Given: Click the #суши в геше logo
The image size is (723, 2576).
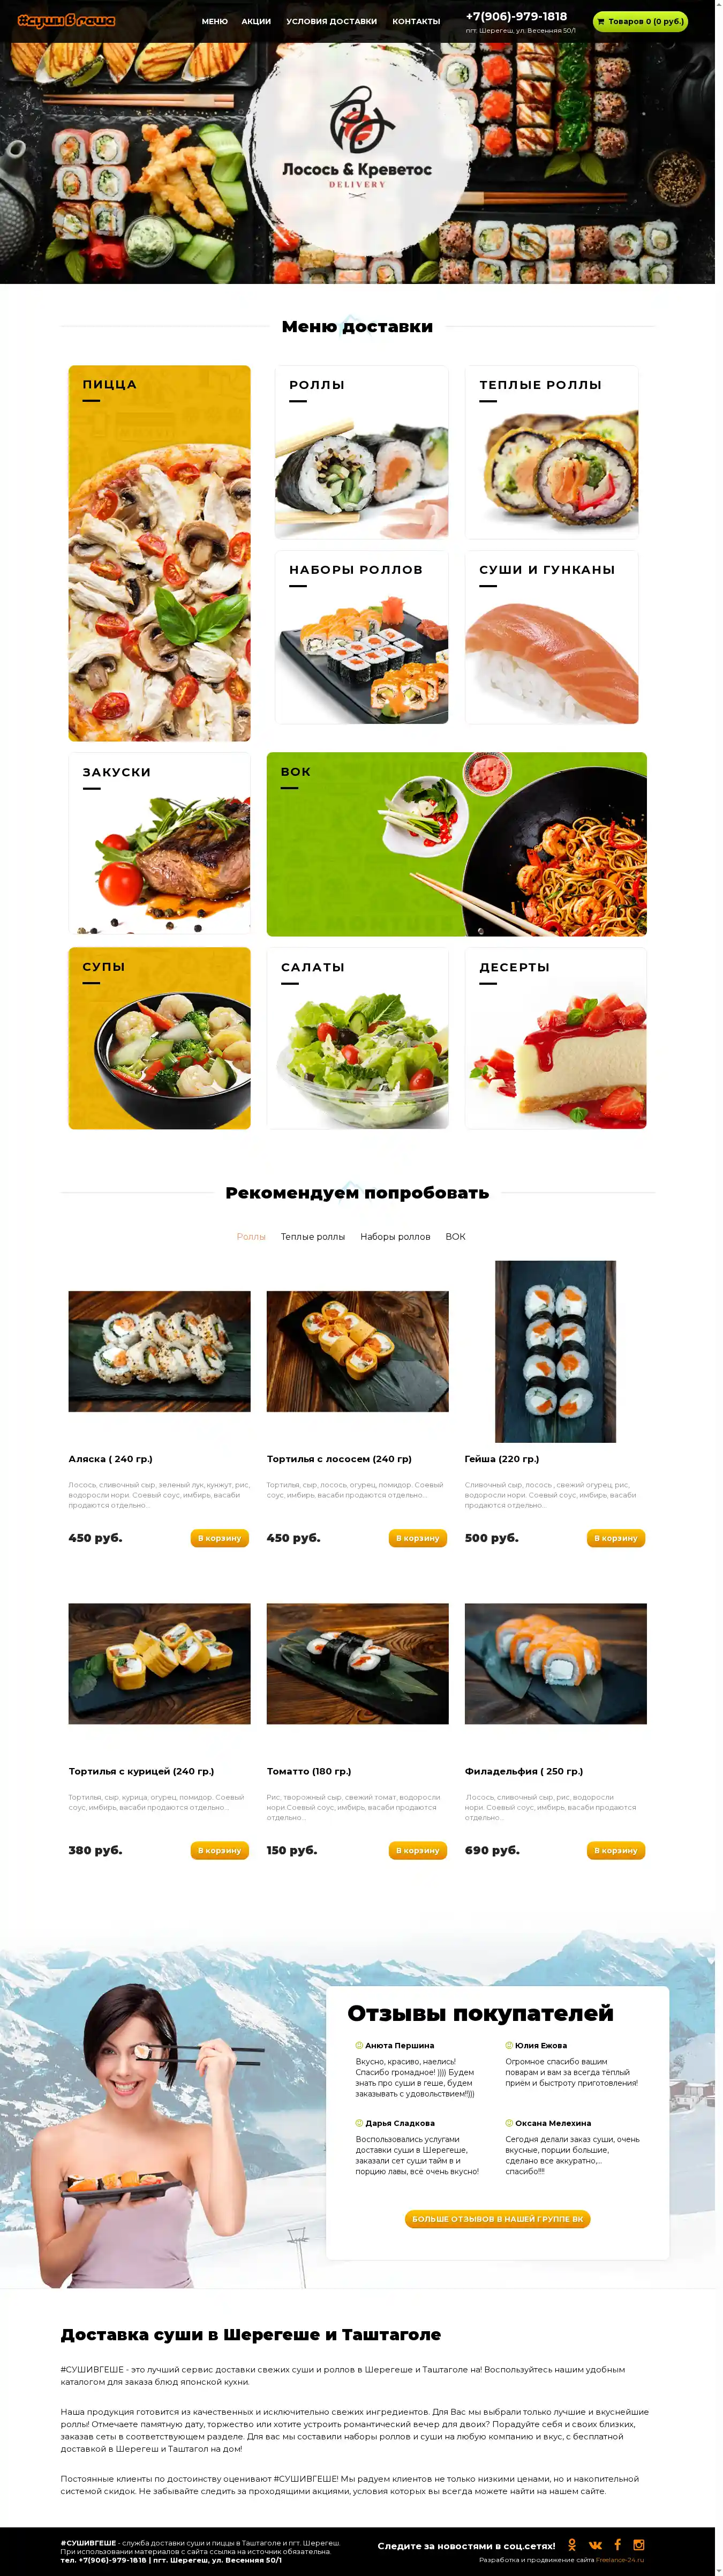Looking at the screenshot, I should point(66,20).
